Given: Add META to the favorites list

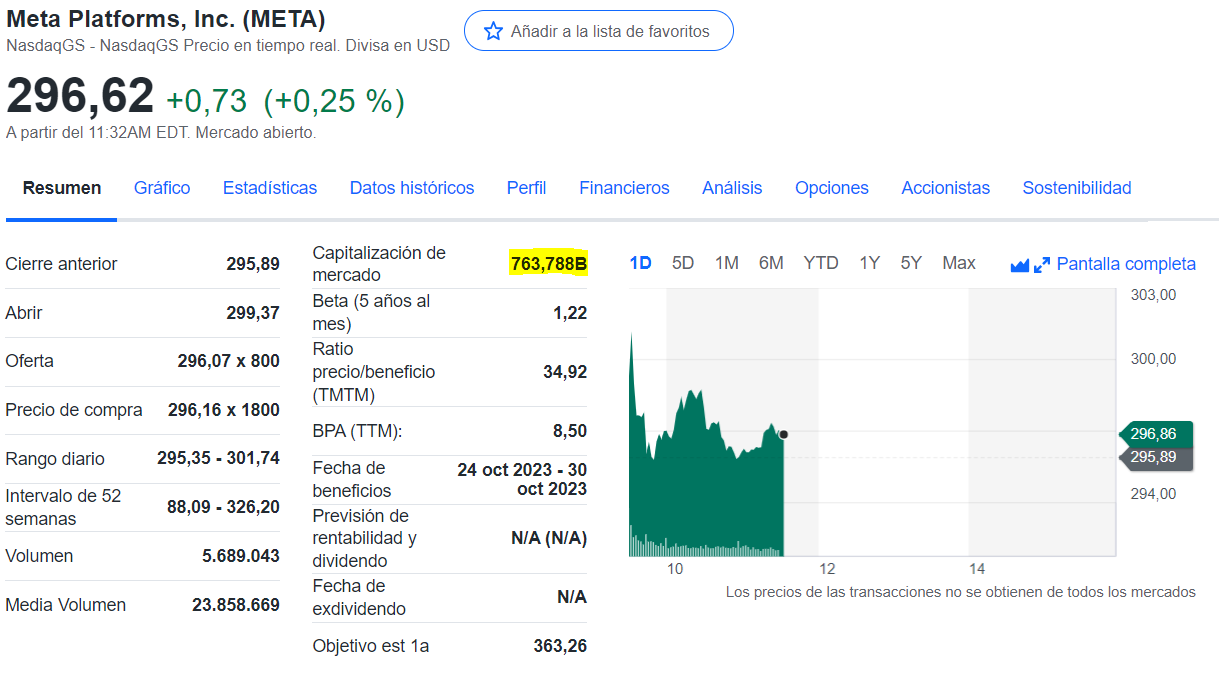Looking at the screenshot, I should pyautogui.click(x=598, y=31).
